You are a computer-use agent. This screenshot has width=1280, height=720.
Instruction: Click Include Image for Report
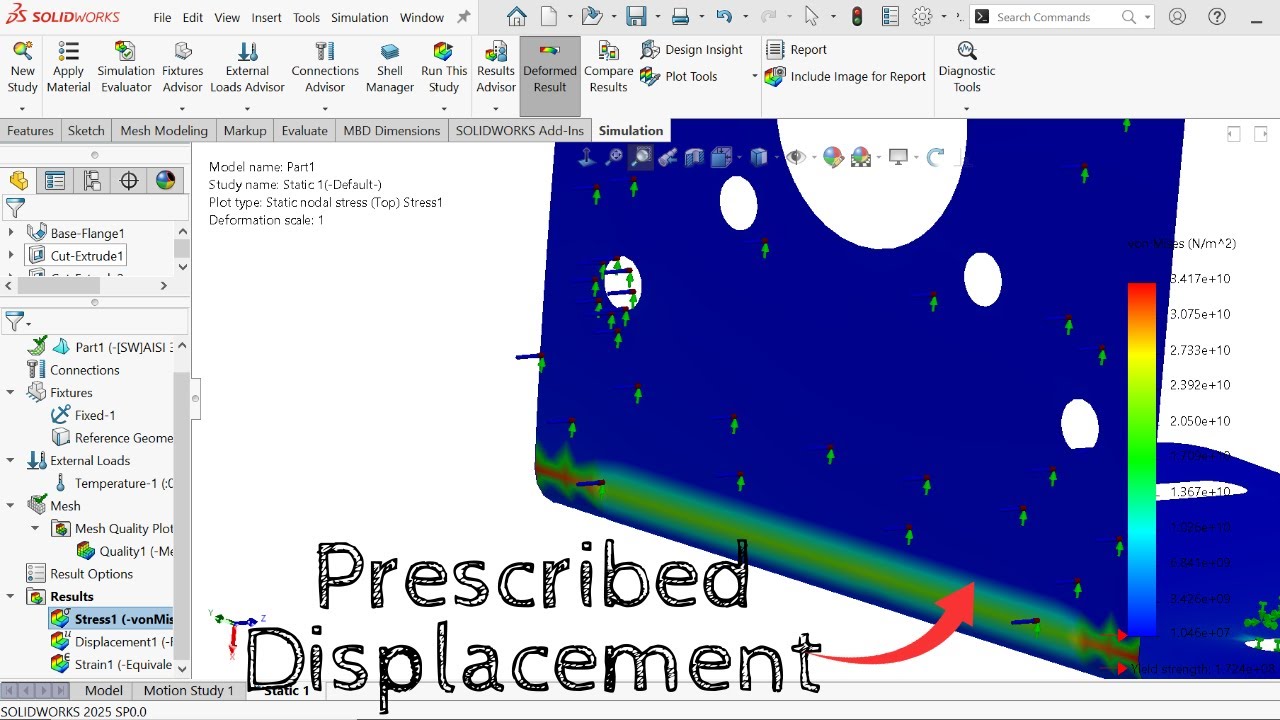coord(846,76)
